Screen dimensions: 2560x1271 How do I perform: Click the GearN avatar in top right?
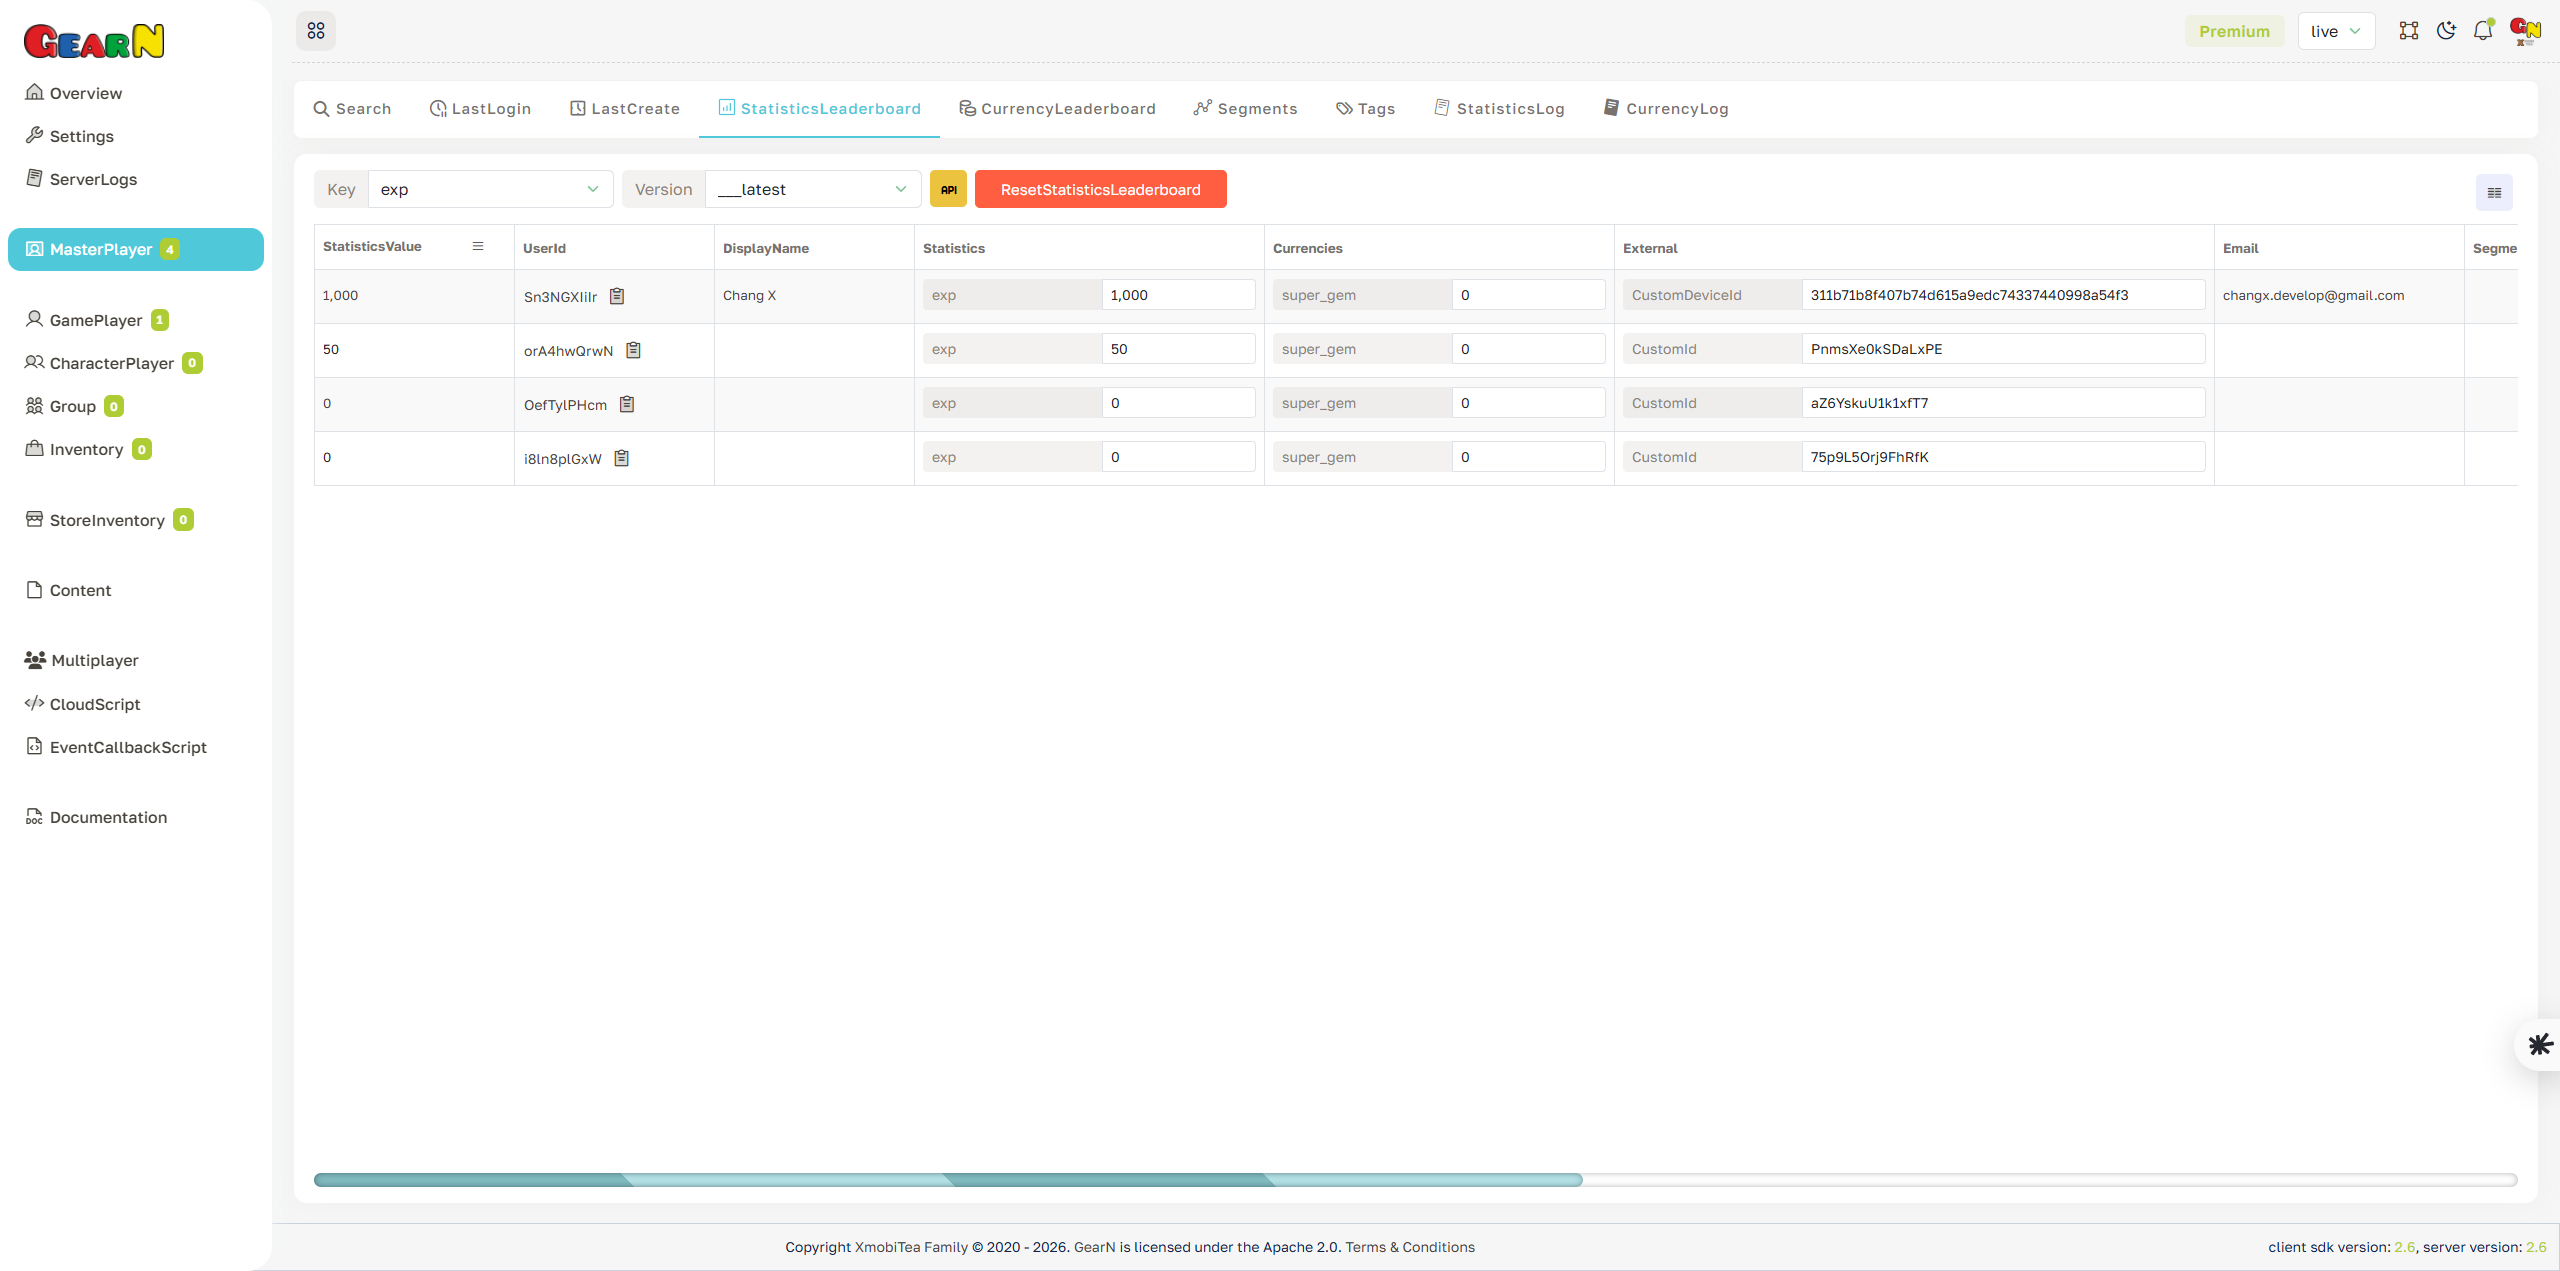2523,30
